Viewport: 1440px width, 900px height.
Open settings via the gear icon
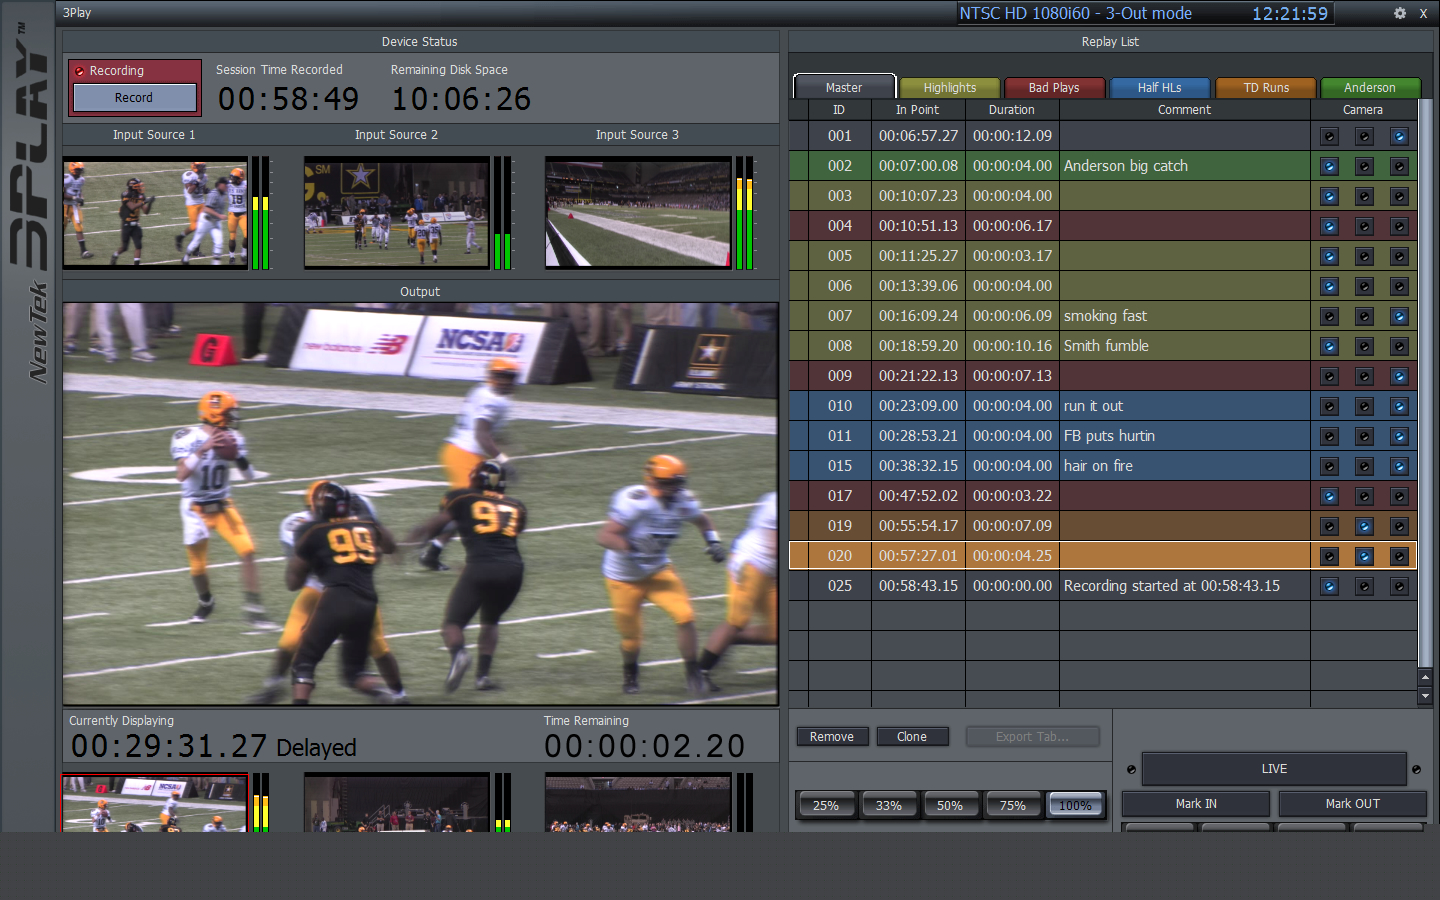coord(1400,13)
